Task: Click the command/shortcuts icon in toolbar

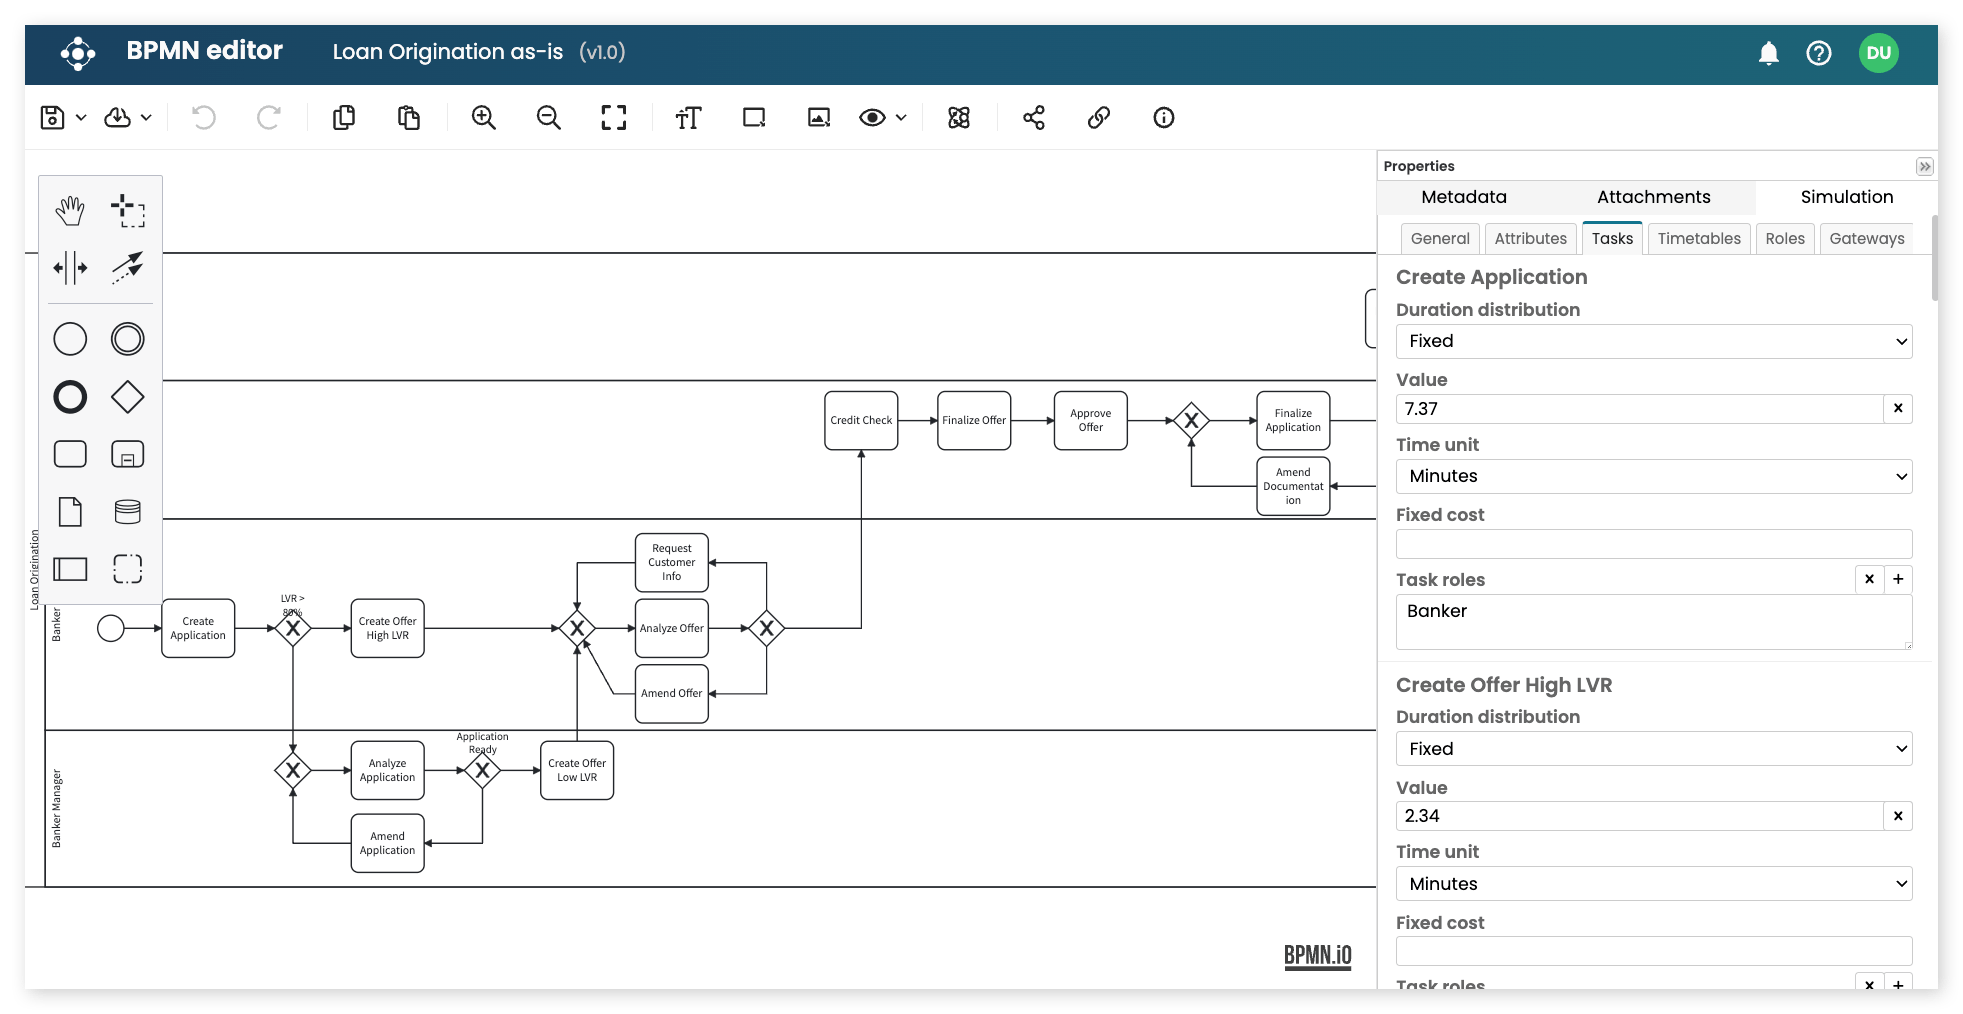Action: [x=959, y=118]
